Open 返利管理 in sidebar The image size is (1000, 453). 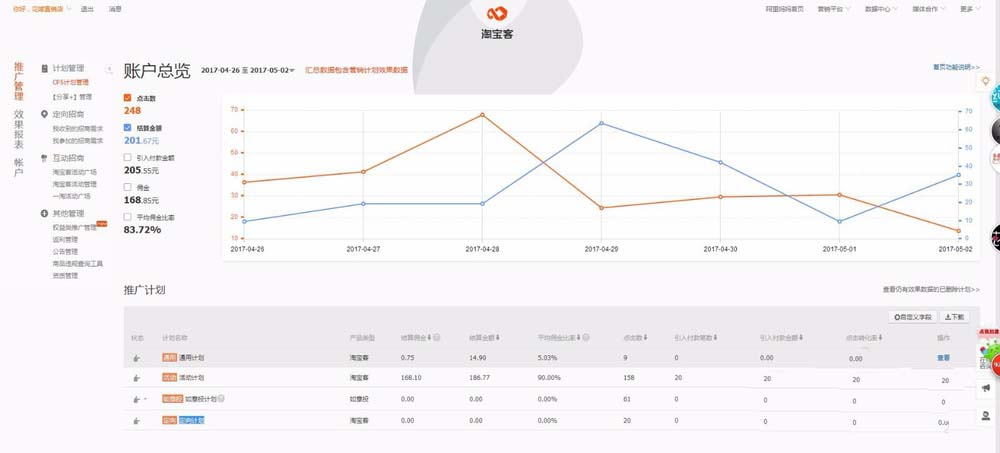pyautogui.click(x=65, y=240)
